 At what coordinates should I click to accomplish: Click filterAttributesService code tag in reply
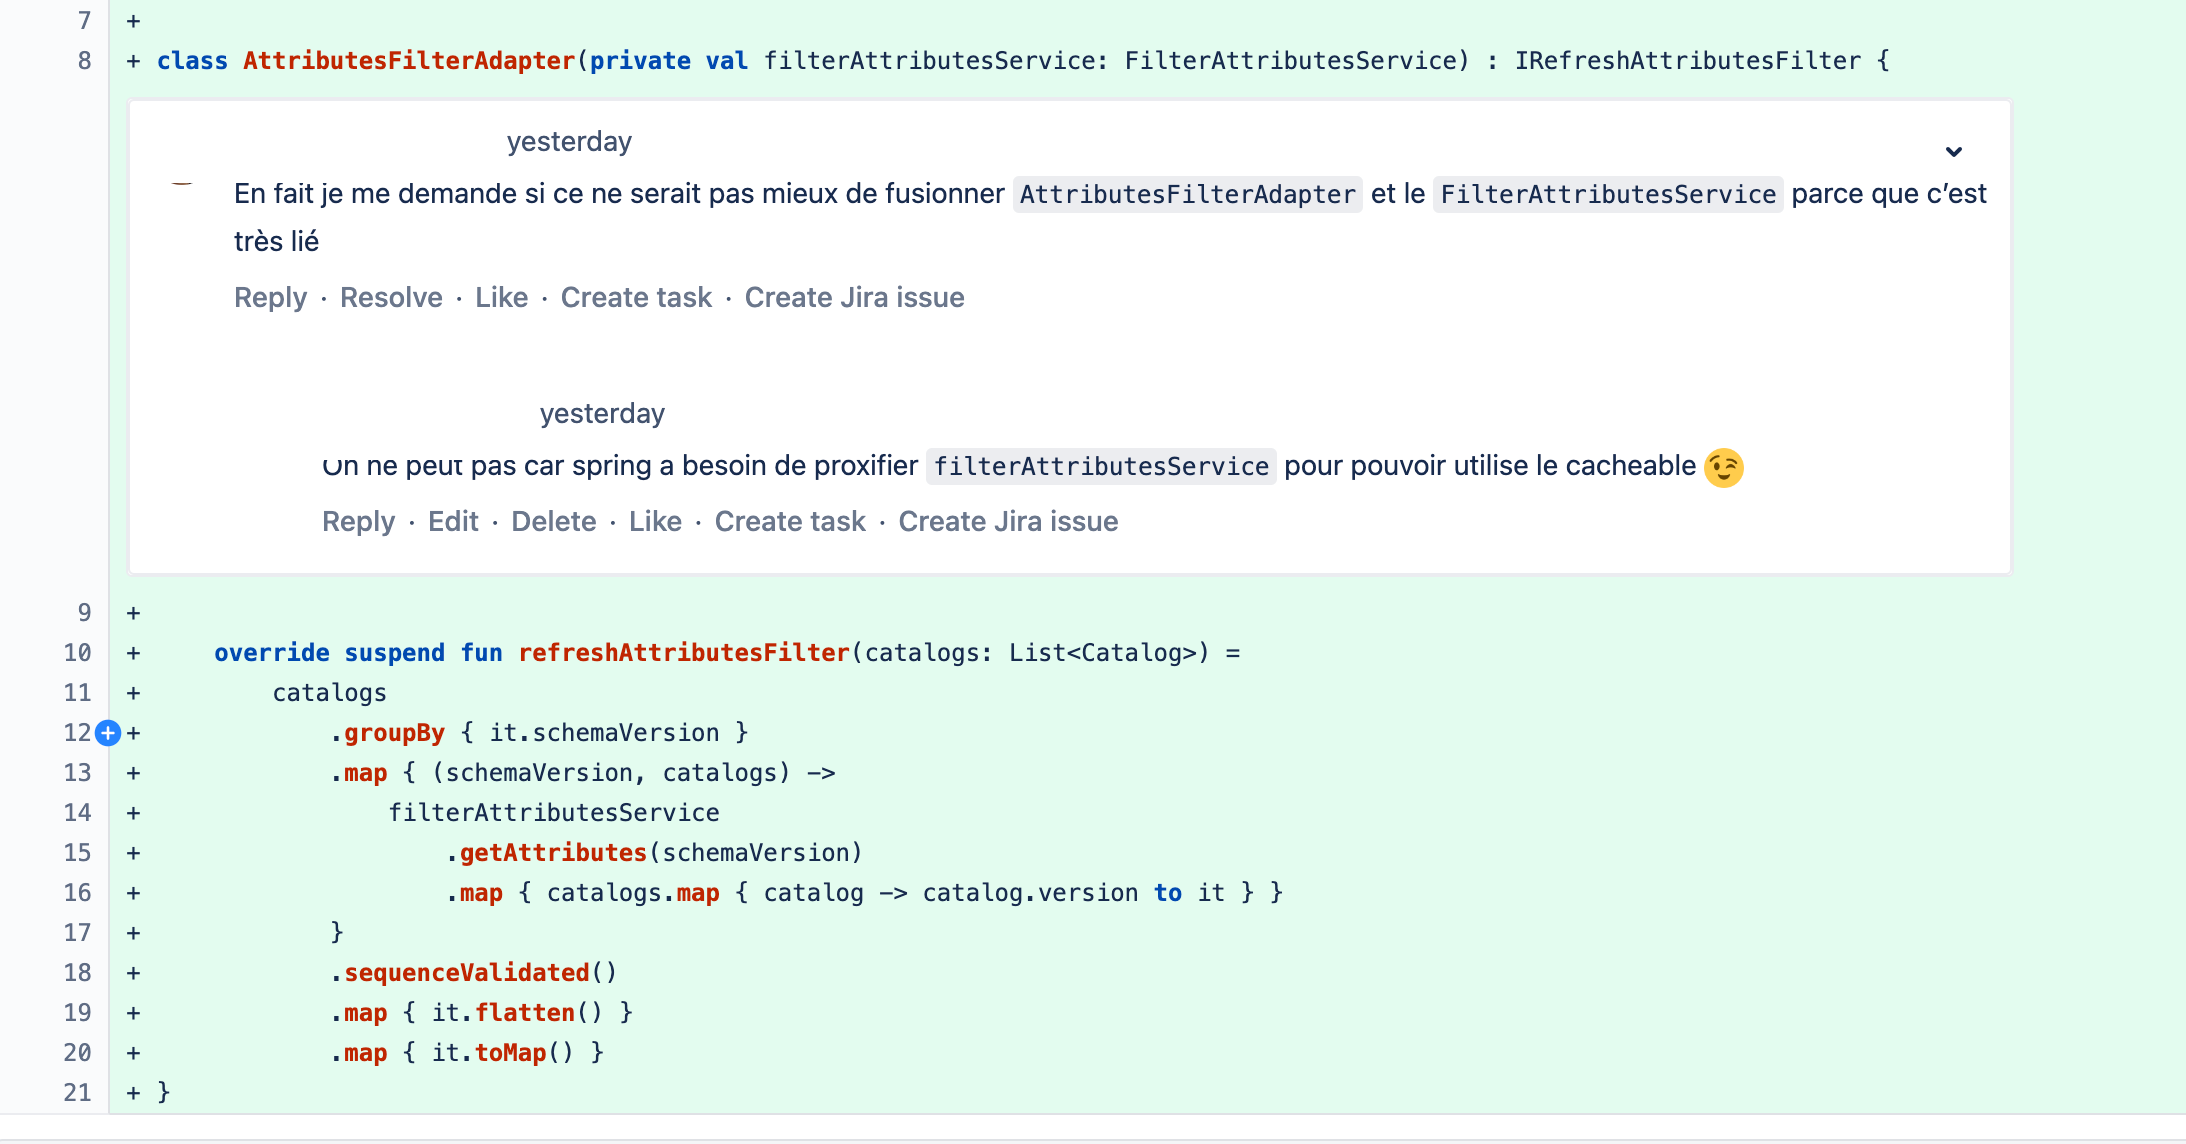pos(1100,467)
